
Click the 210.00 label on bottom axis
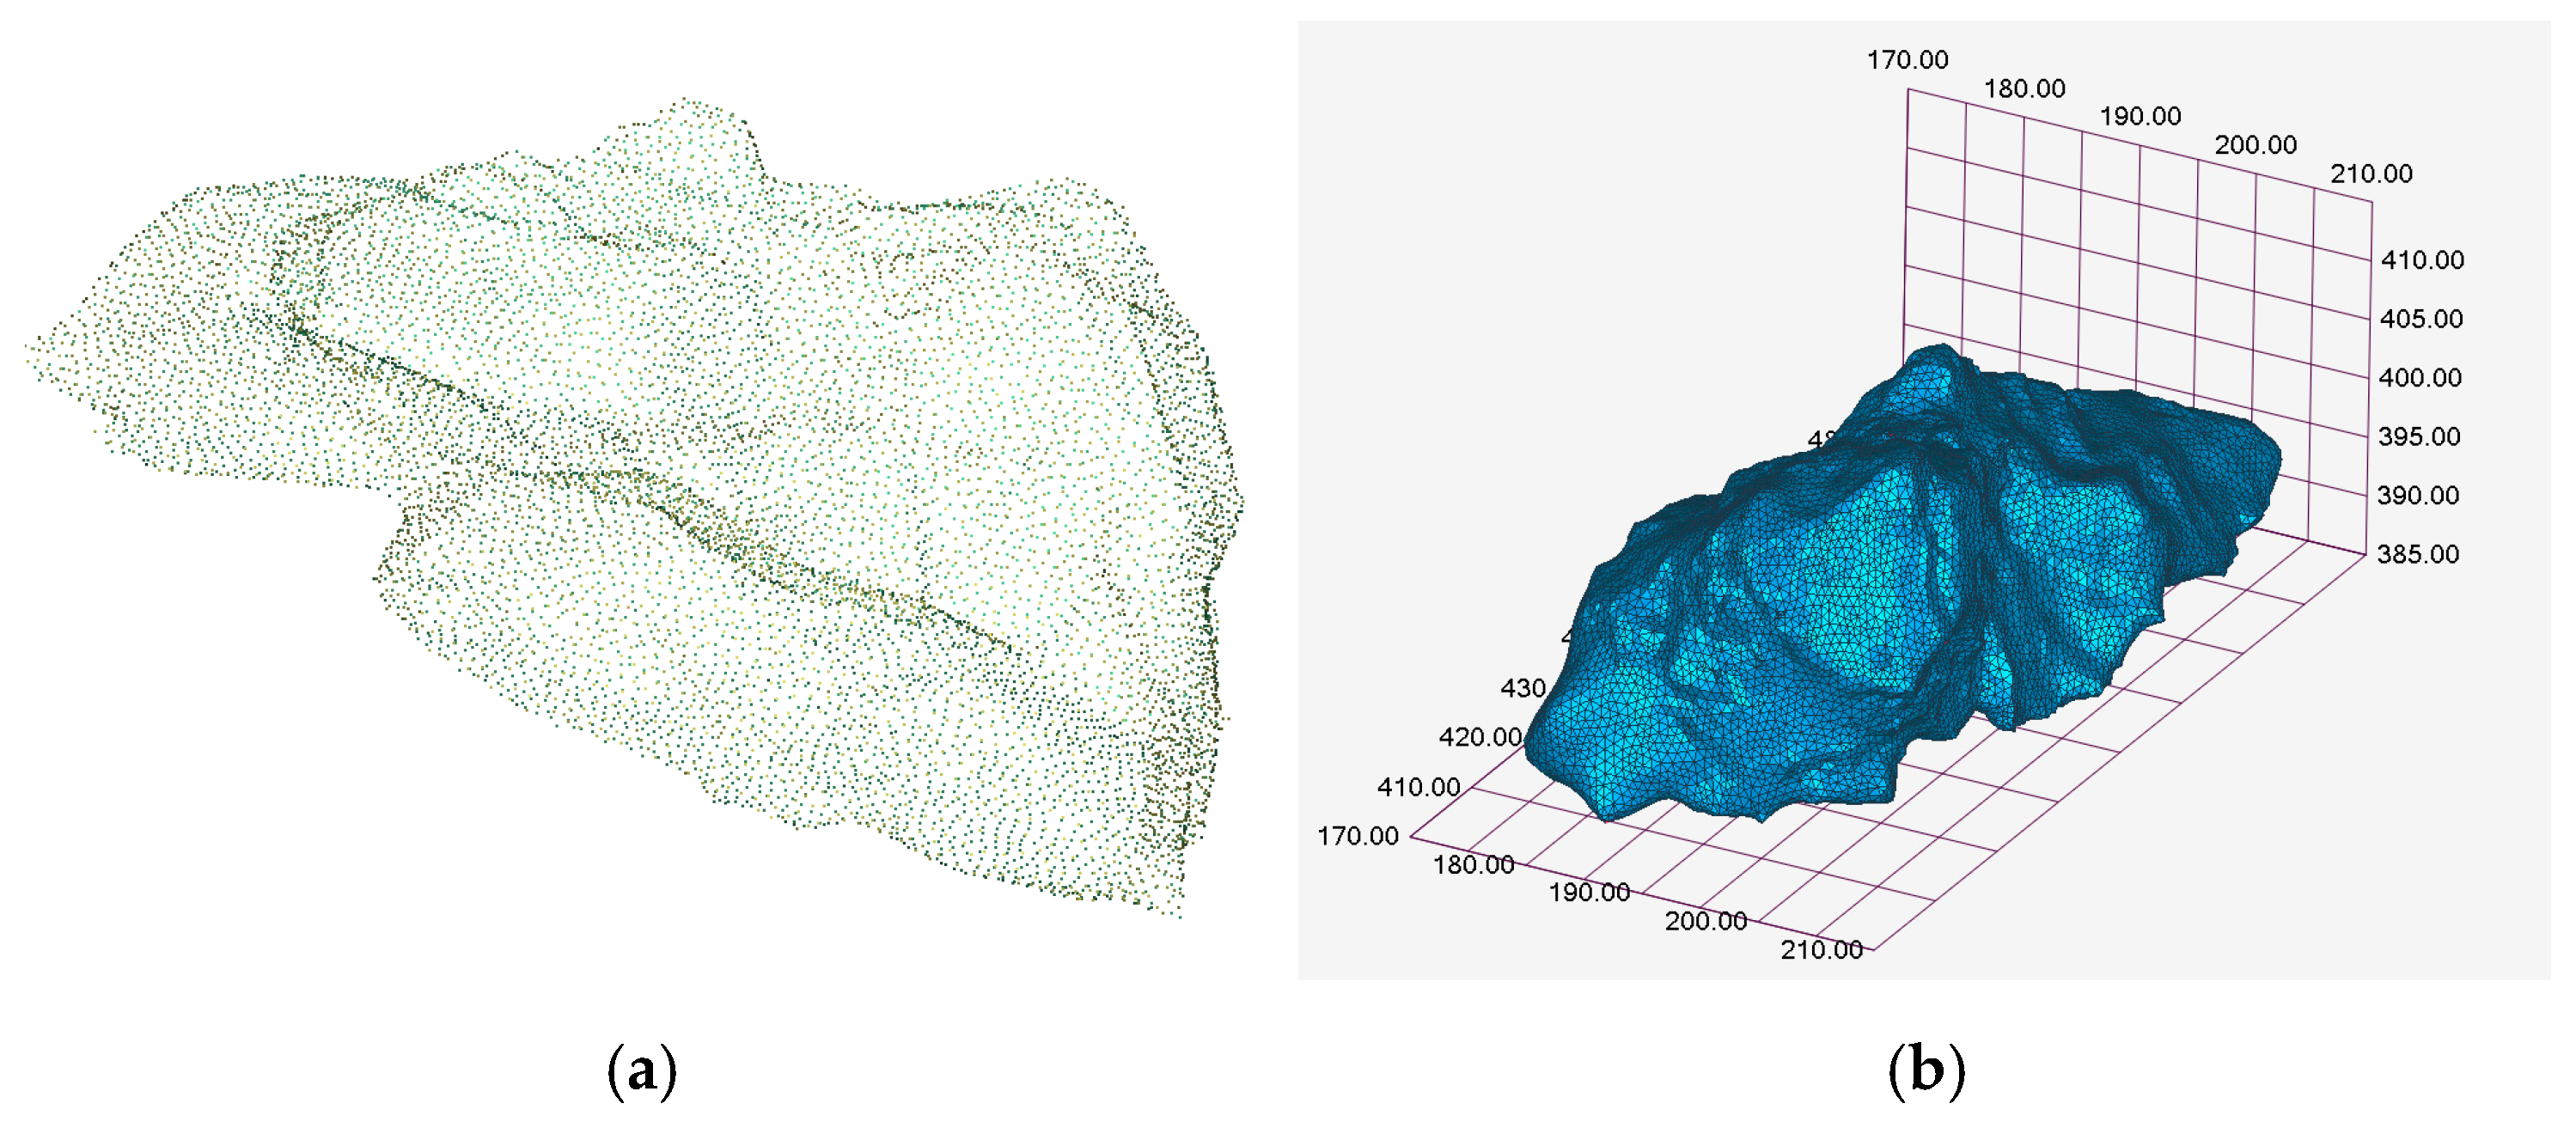pos(1821,949)
